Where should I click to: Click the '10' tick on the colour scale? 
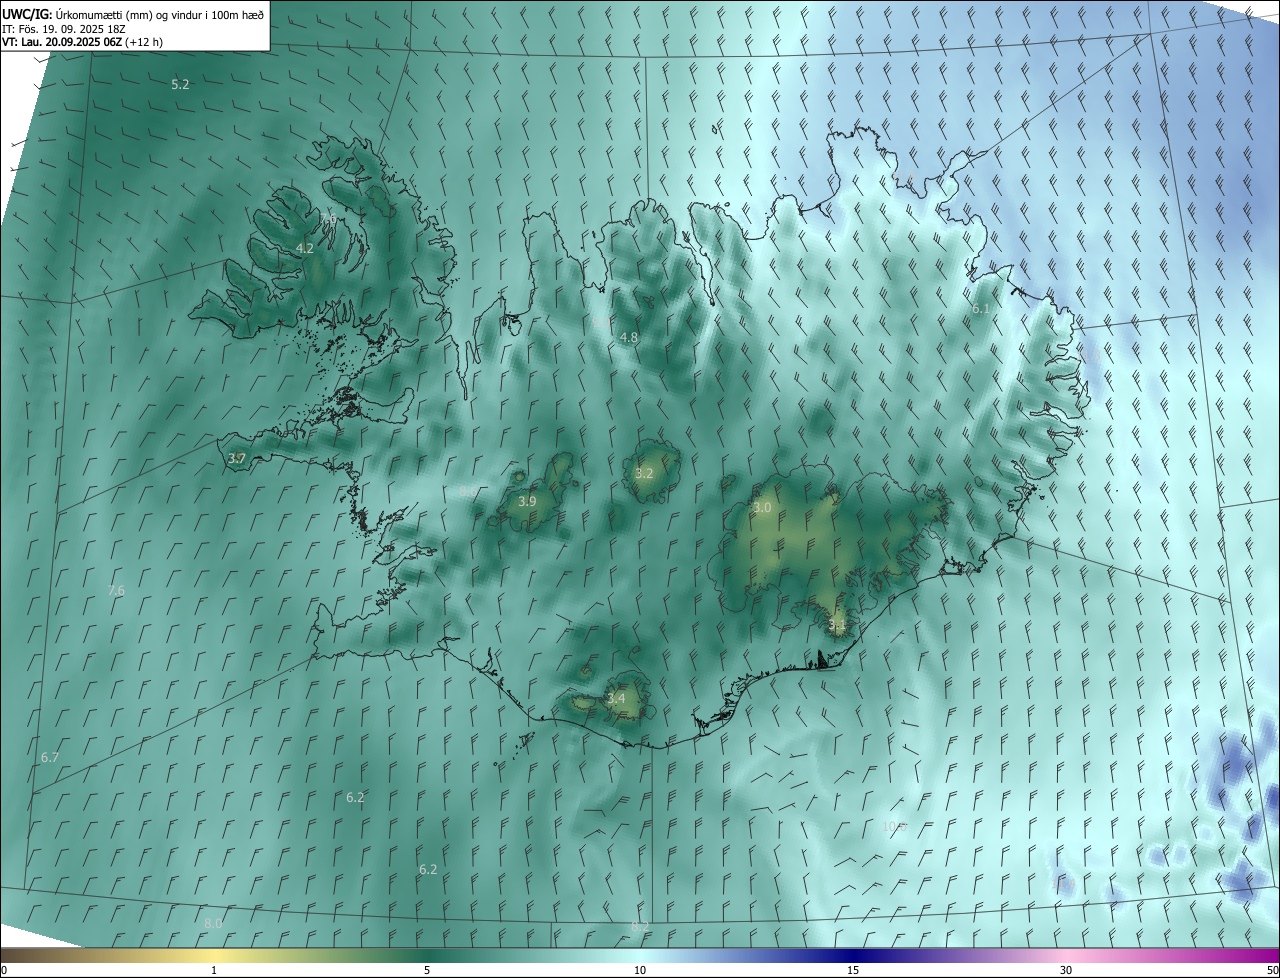point(640,970)
